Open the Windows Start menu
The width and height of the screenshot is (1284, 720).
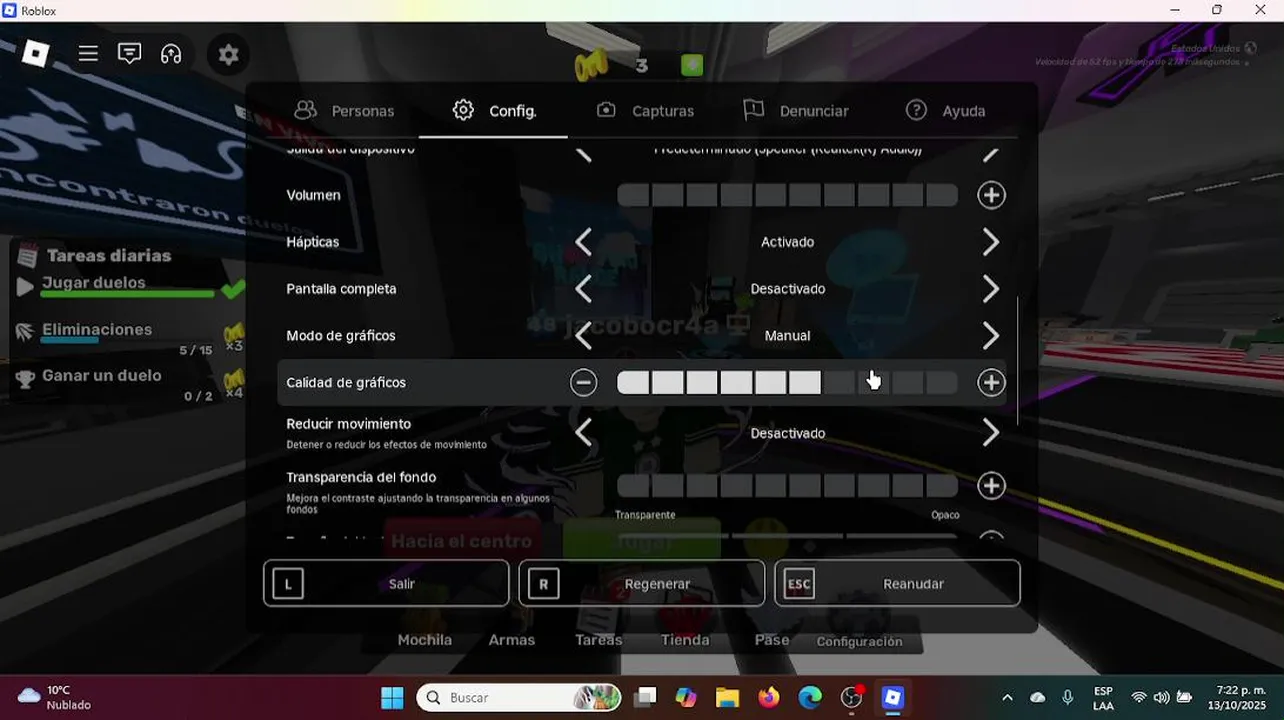[392, 697]
